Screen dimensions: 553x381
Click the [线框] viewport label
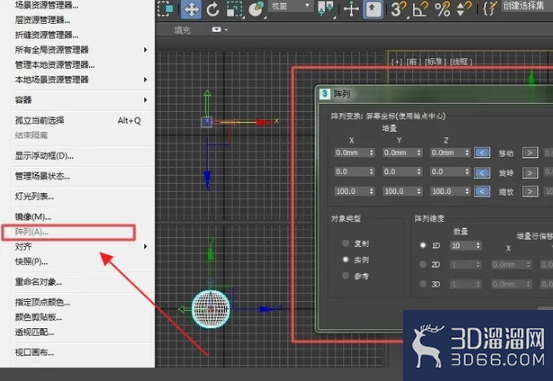coord(461,62)
